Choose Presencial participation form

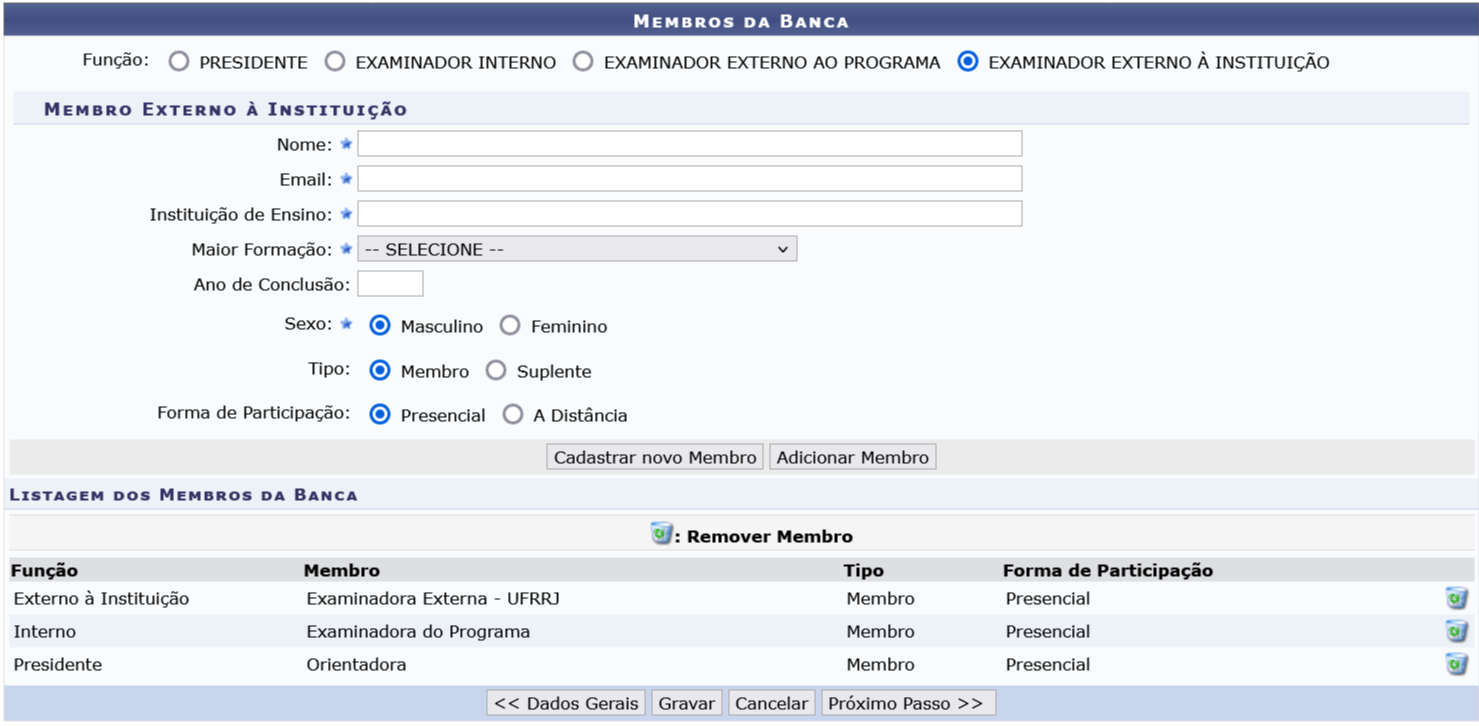[380, 415]
